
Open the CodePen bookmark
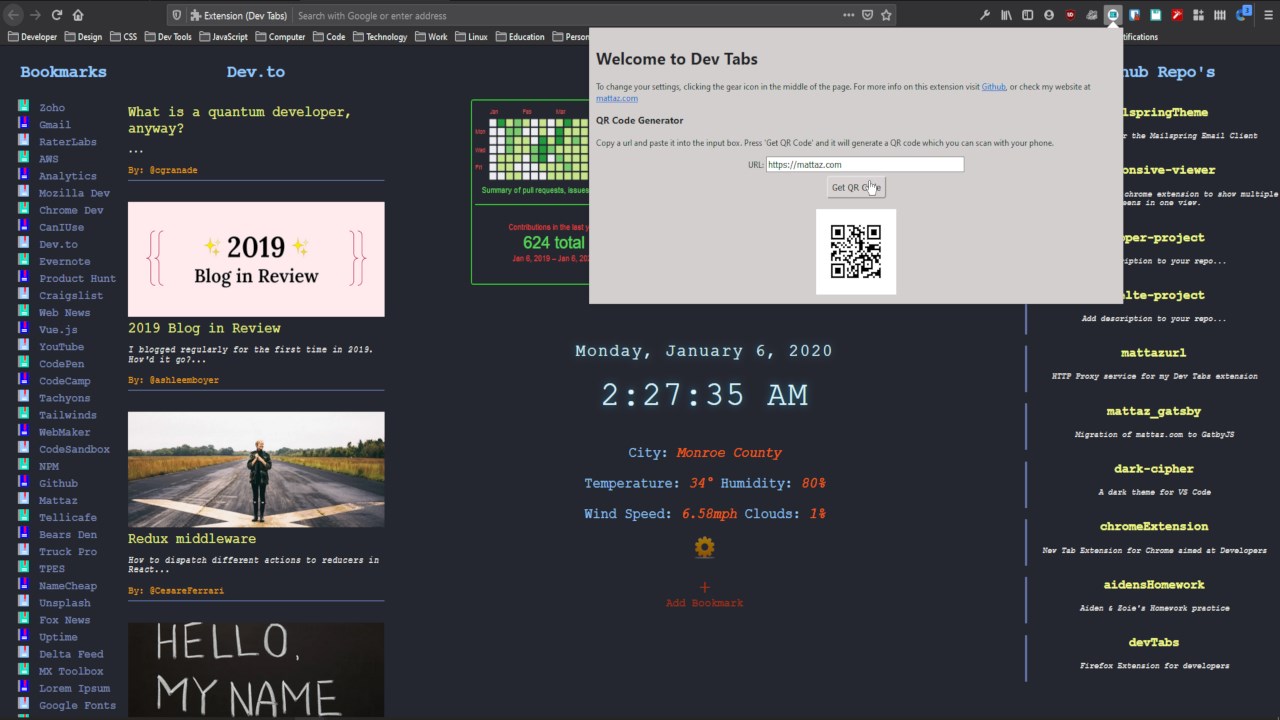coord(62,364)
